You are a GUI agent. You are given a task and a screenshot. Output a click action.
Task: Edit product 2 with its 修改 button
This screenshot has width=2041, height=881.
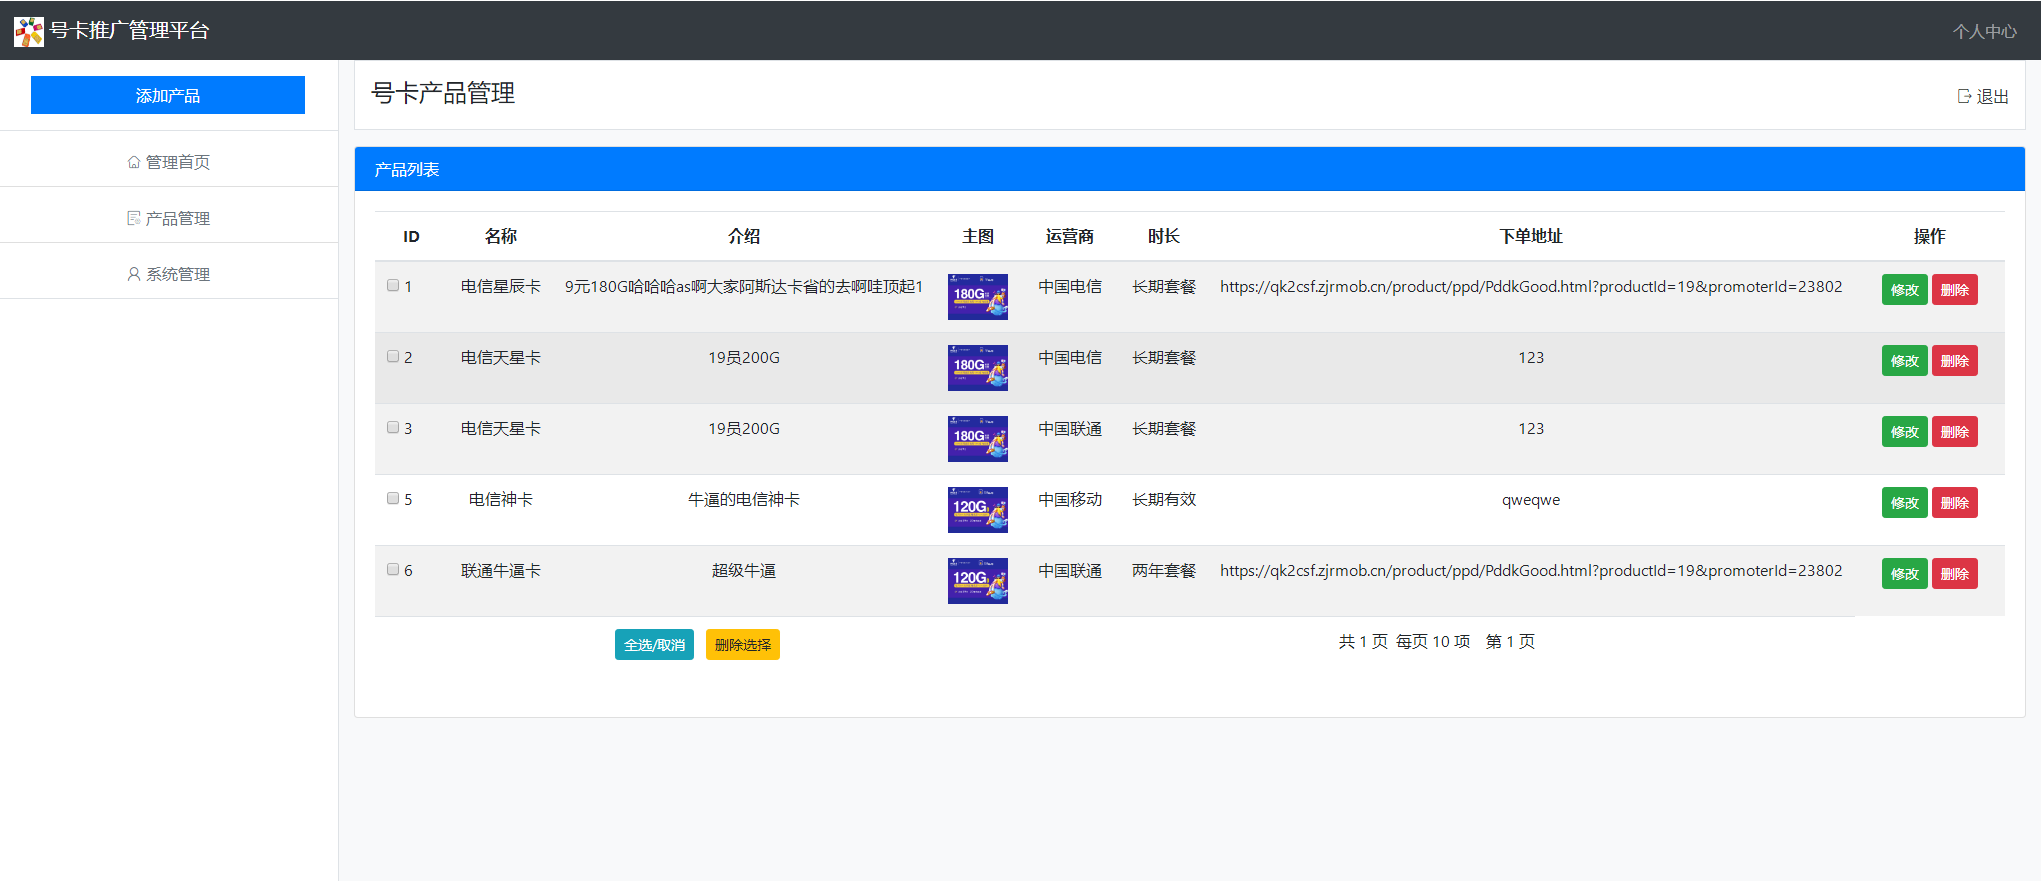[1904, 361]
